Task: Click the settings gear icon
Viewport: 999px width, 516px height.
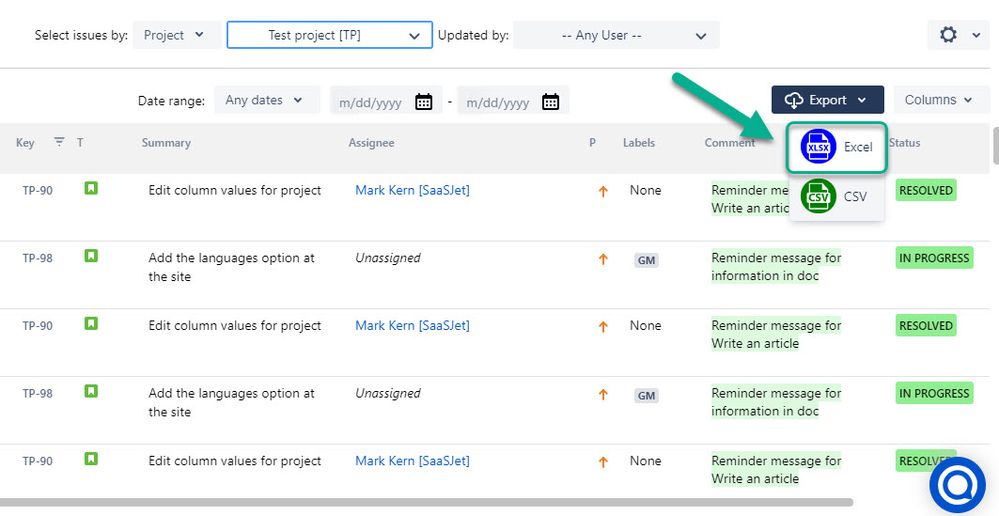Action: (949, 35)
